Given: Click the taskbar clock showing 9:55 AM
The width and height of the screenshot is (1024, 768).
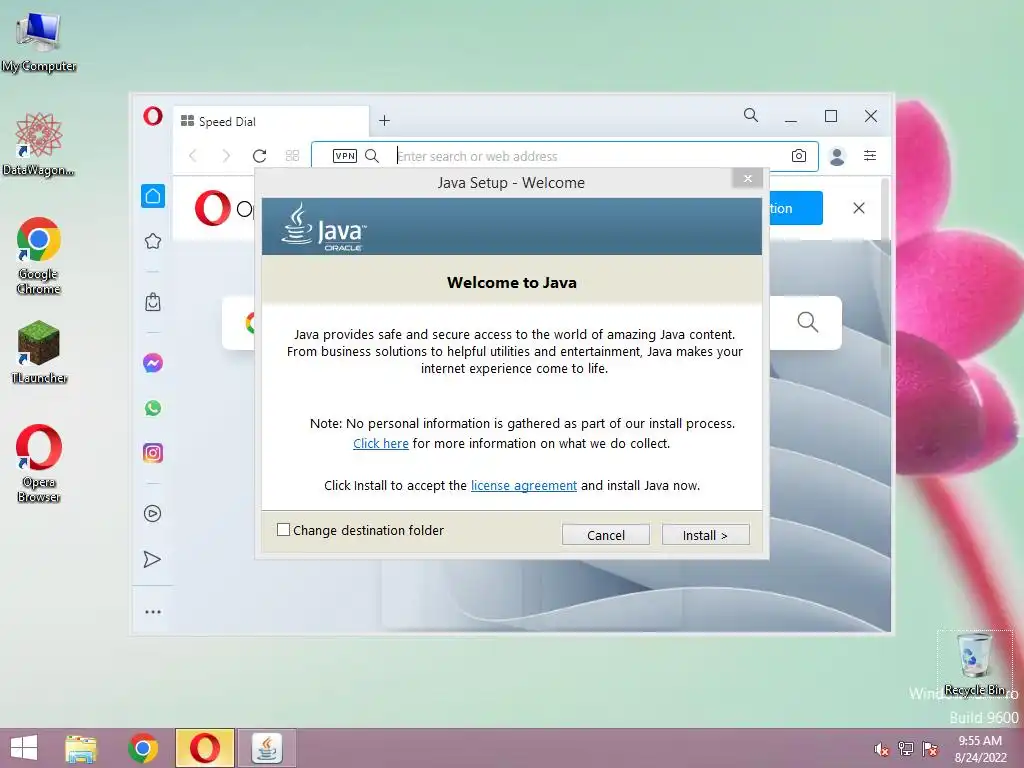Looking at the screenshot, I should coord(980,748).
